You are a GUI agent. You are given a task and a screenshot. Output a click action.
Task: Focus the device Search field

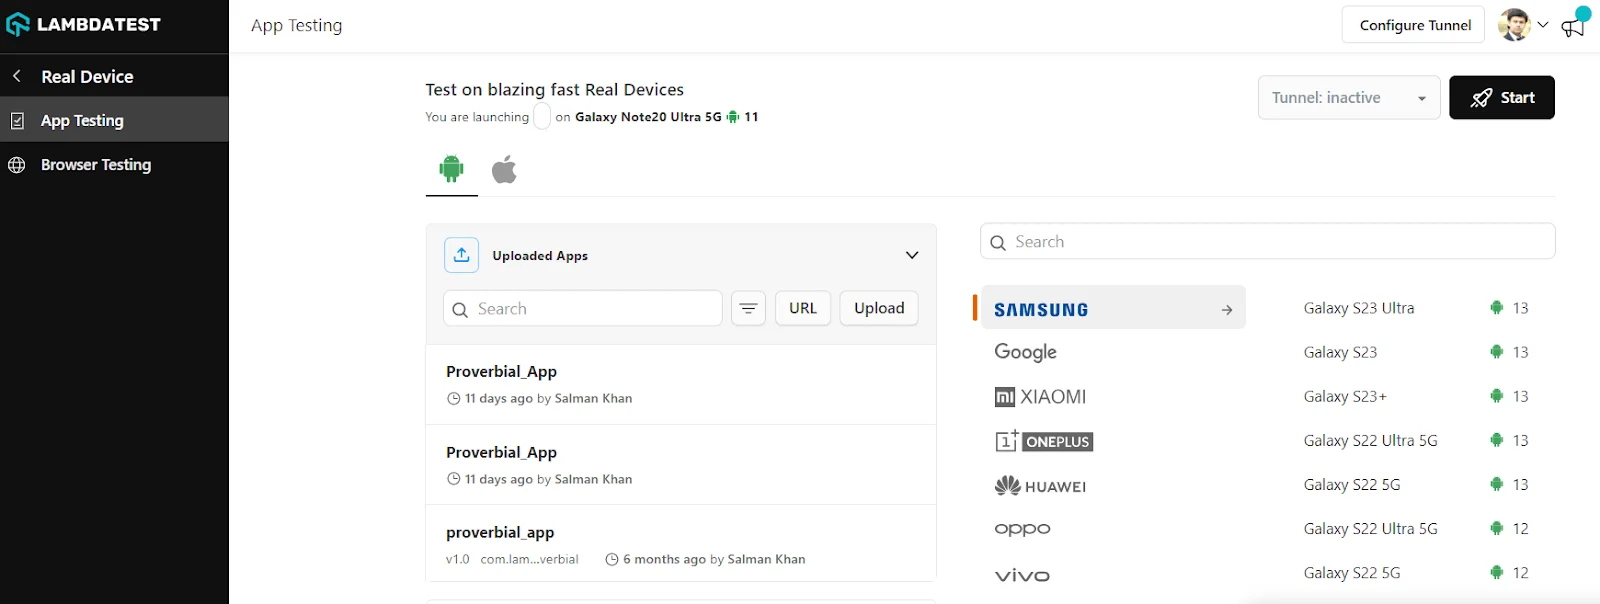tap(1268, 241)
